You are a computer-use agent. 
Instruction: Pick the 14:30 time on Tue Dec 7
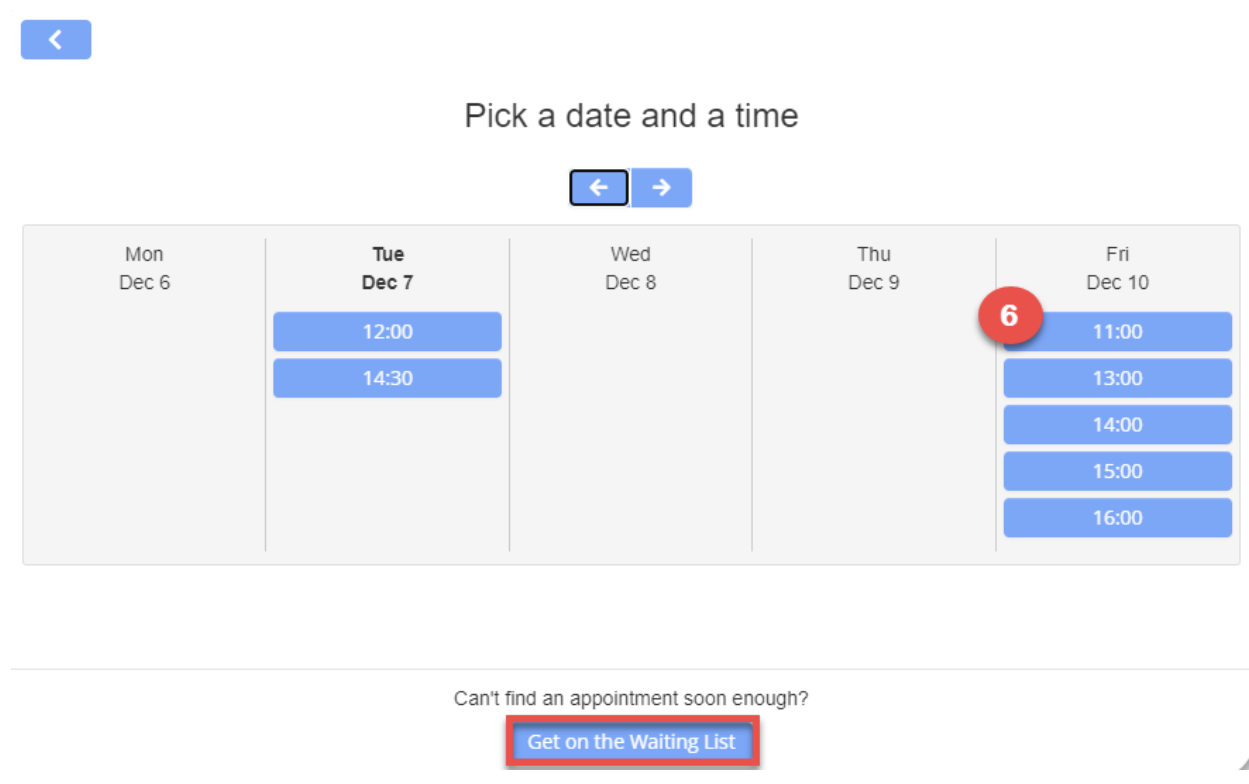387,378
